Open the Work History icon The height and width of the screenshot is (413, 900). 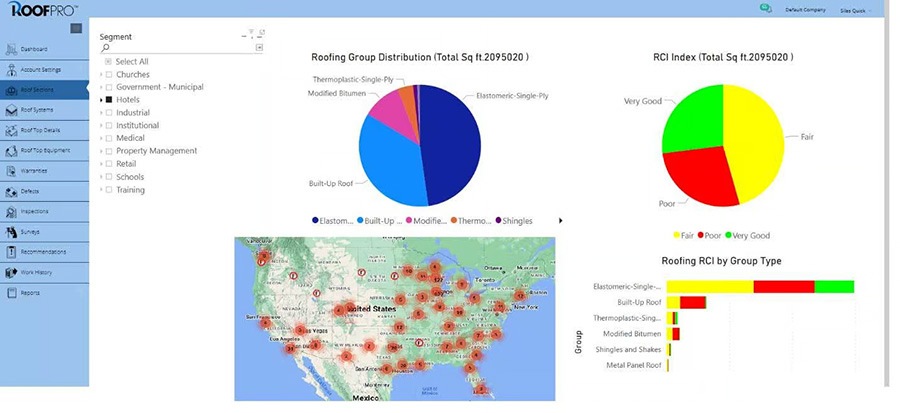(x=11, y=272)
